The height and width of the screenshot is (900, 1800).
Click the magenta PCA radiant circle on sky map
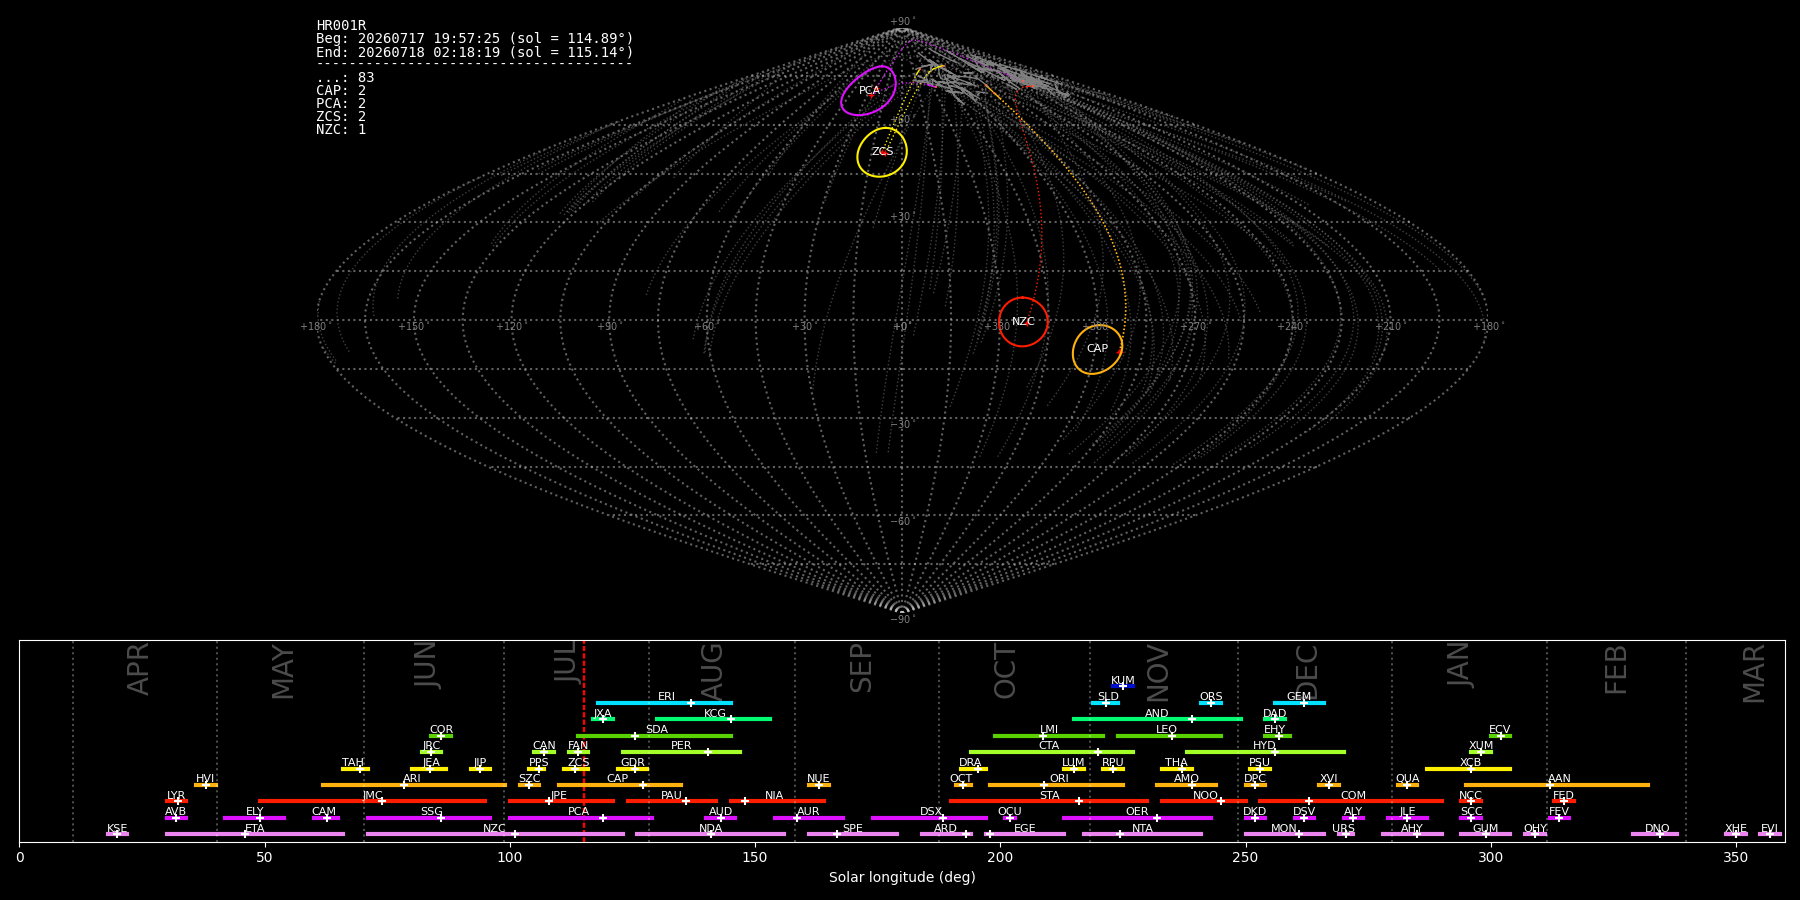868,91
